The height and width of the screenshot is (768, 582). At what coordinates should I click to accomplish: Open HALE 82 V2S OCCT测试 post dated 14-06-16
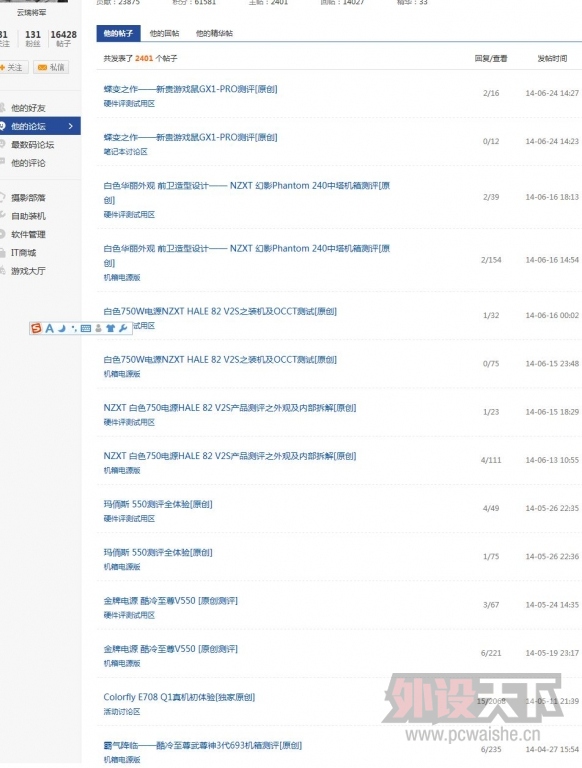220,311
